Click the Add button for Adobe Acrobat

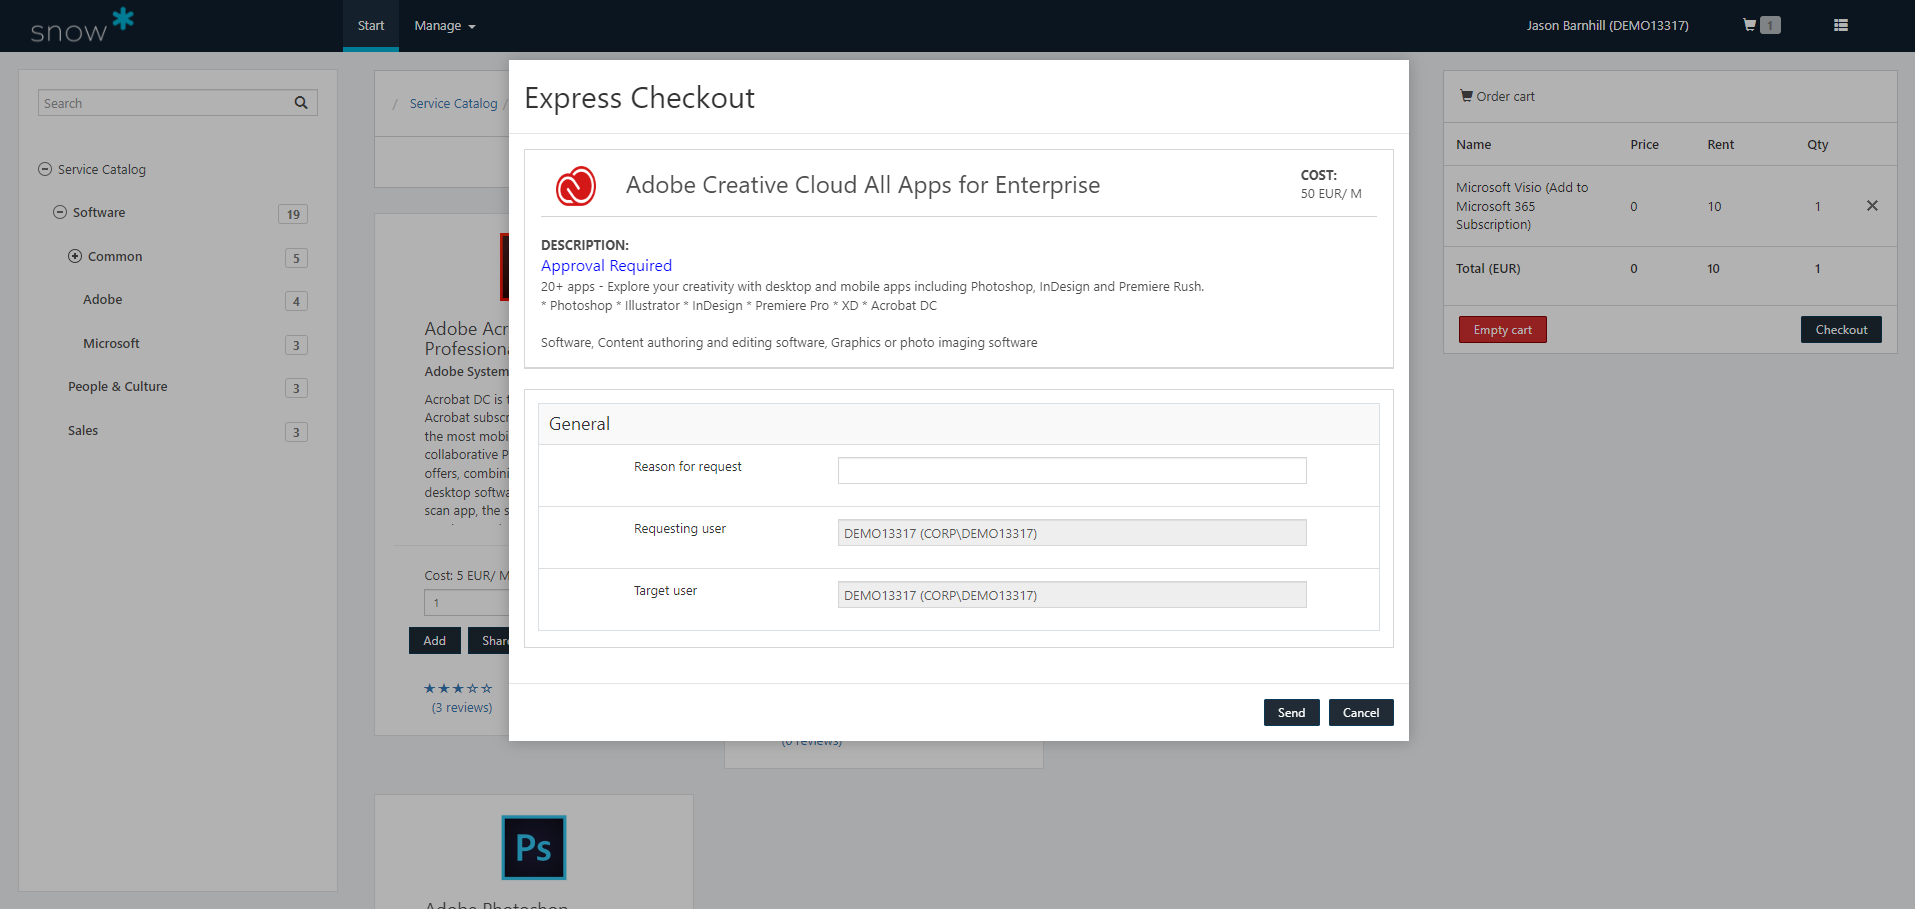tap(435, 640)
